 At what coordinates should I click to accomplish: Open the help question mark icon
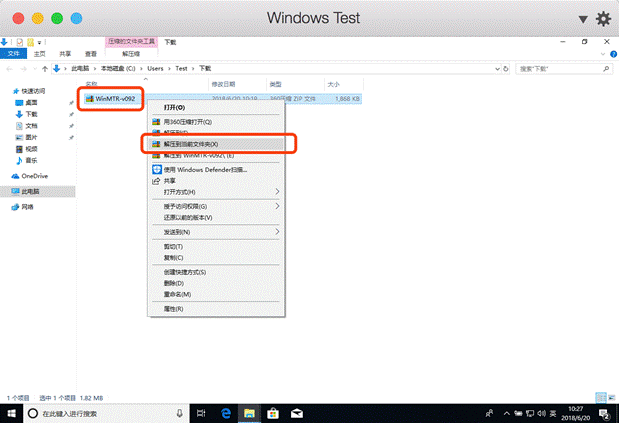(x=612, y=53)
